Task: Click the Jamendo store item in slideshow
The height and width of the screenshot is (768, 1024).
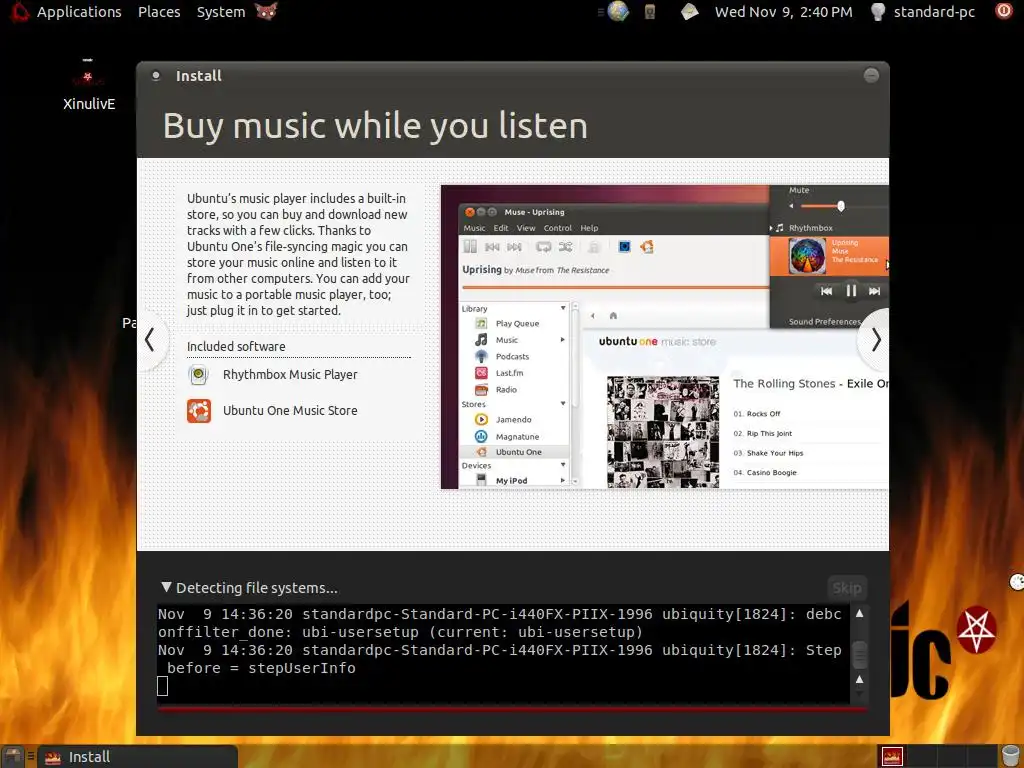Action: pos(513,419)
